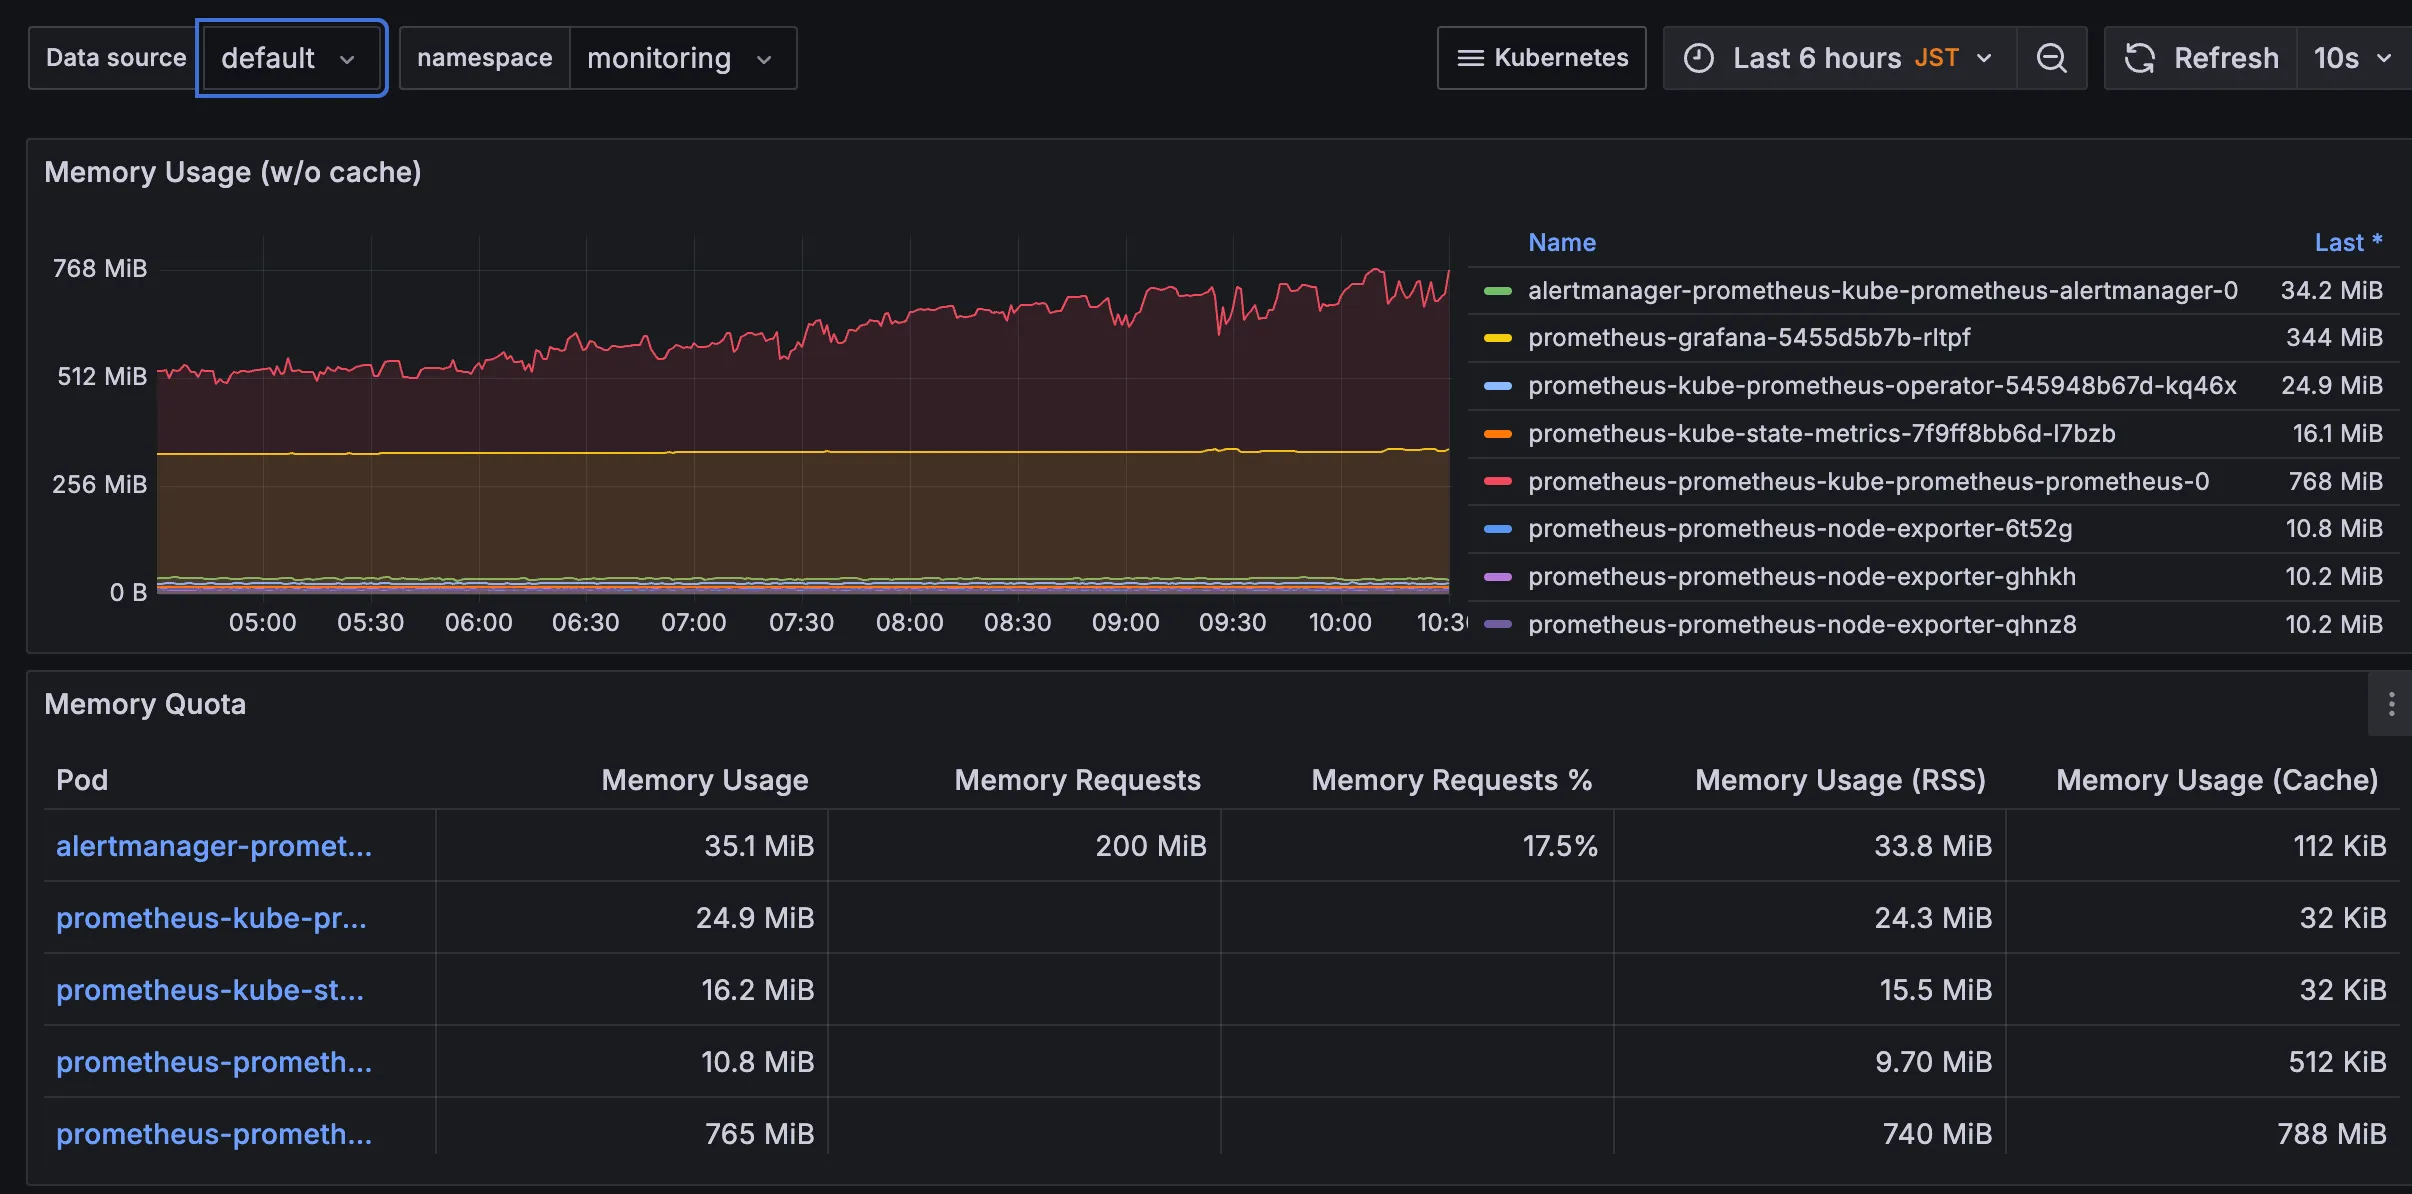Sort table by Memory Usage column

pyautogui.click(x=704, y=780)
